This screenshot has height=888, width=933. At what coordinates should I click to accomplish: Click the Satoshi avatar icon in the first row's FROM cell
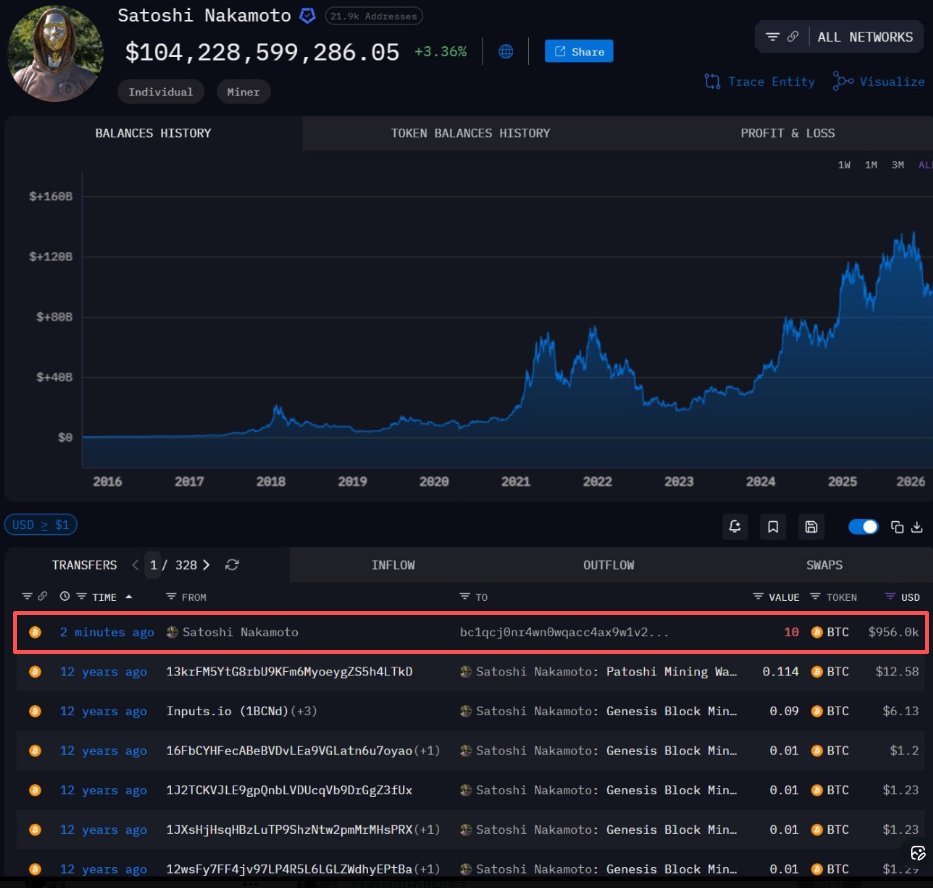[173, 632]
